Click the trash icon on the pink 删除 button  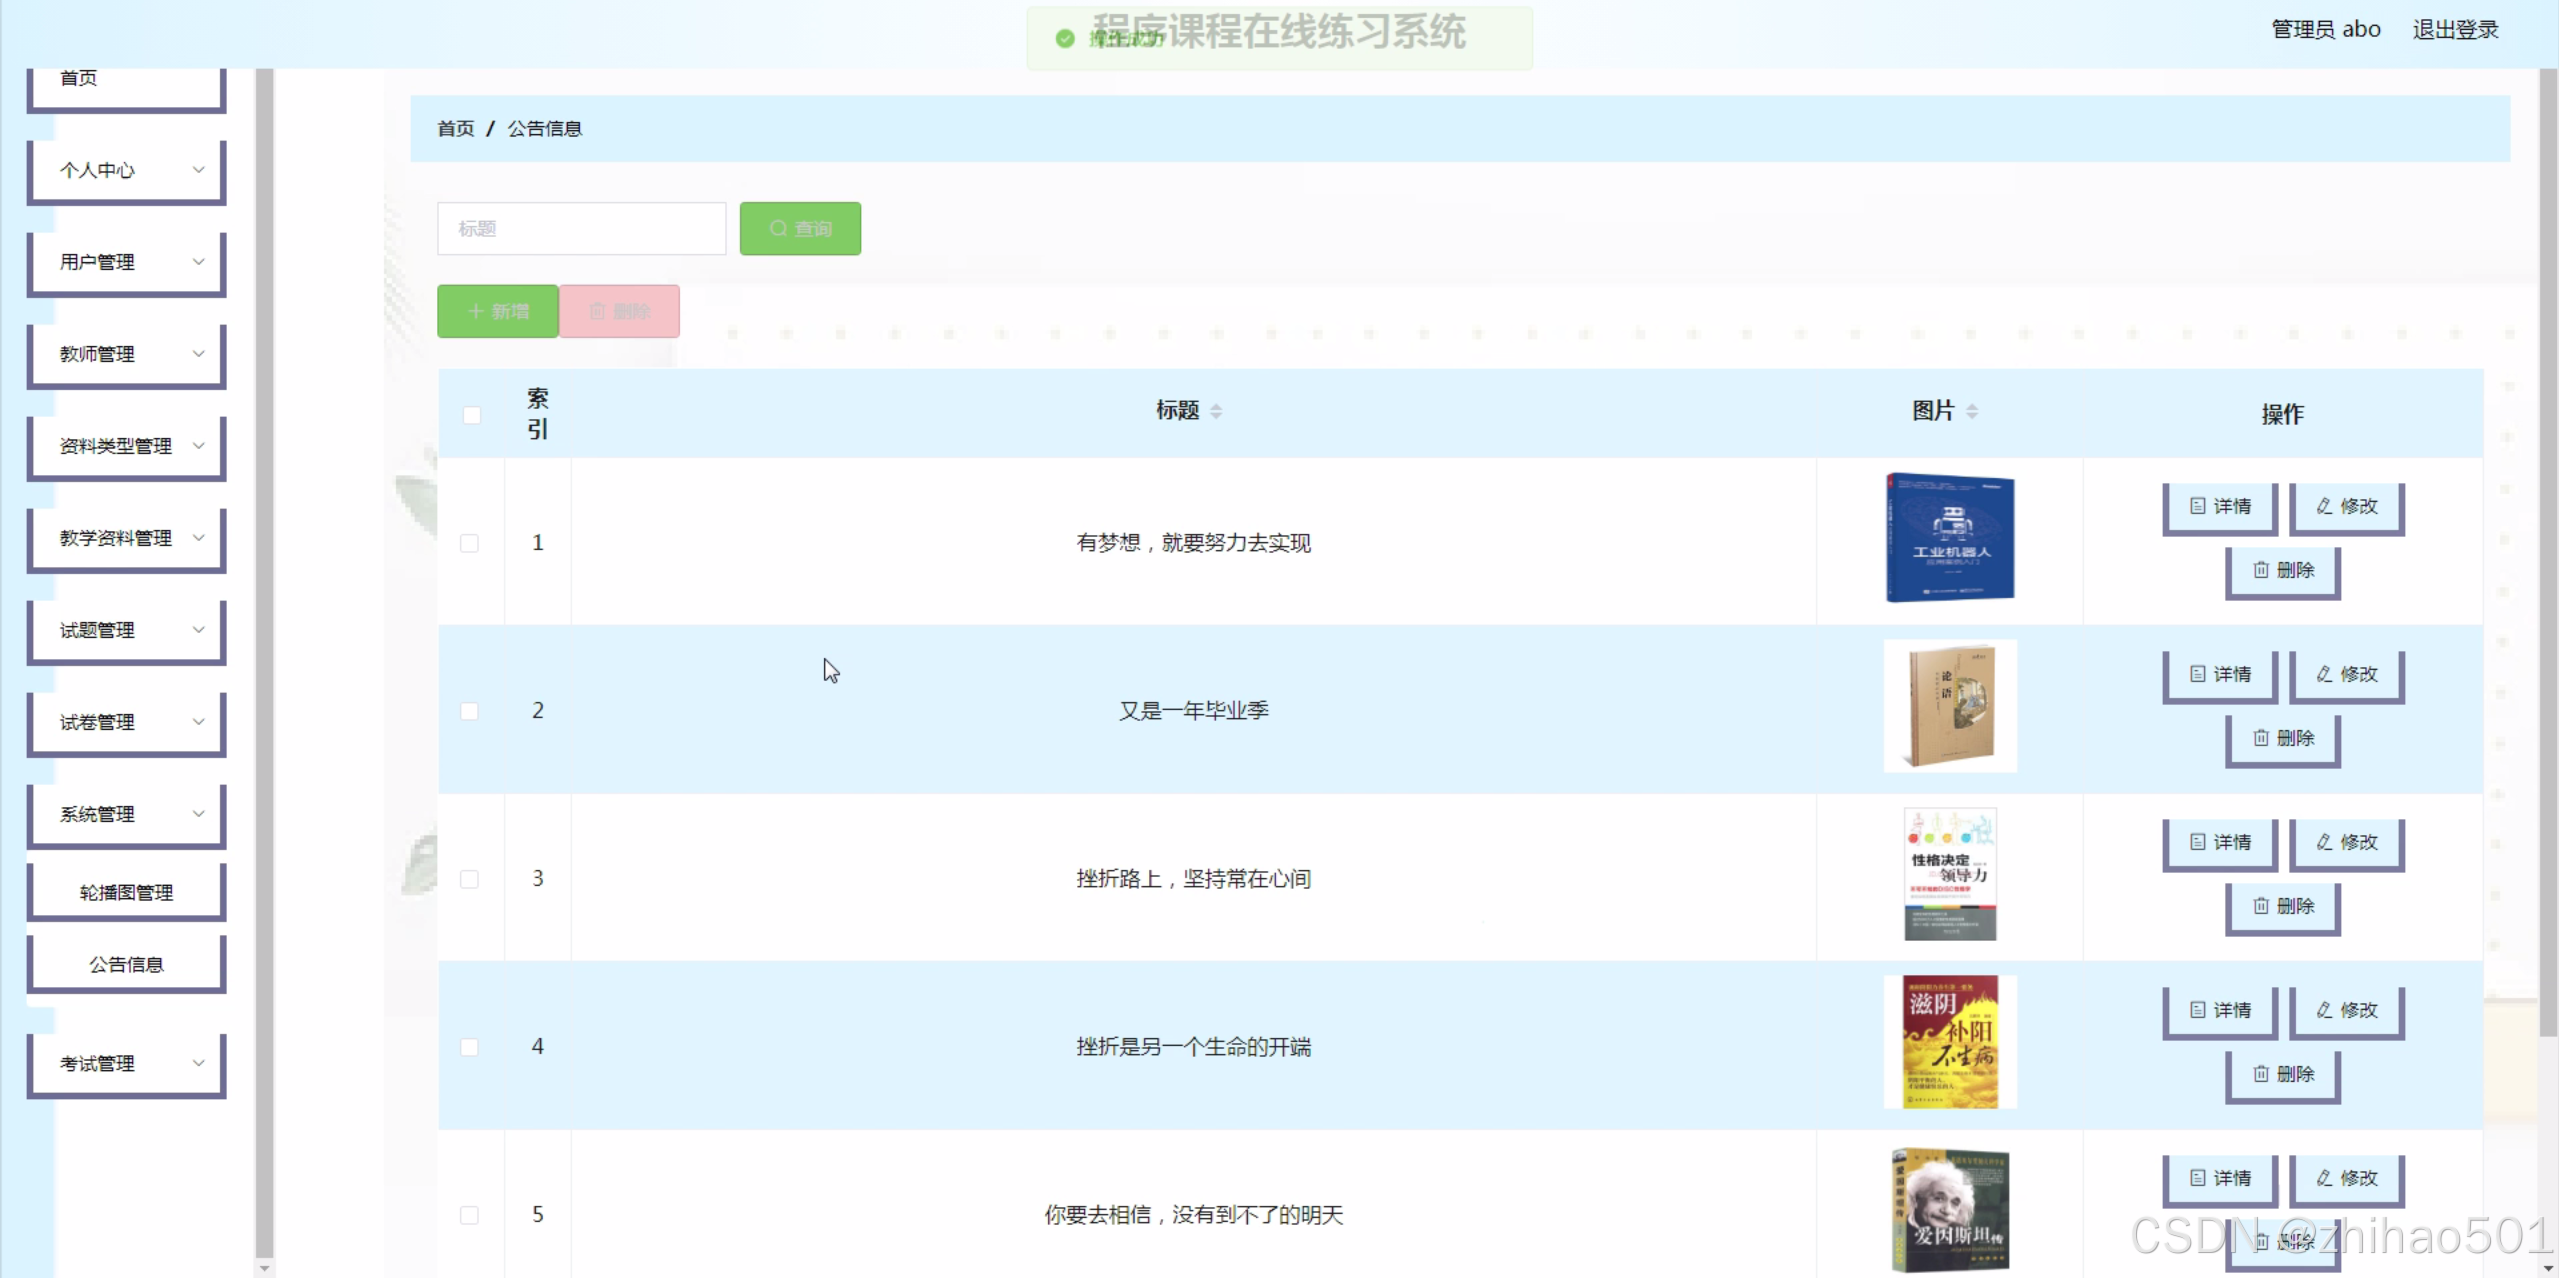[597, 312]
